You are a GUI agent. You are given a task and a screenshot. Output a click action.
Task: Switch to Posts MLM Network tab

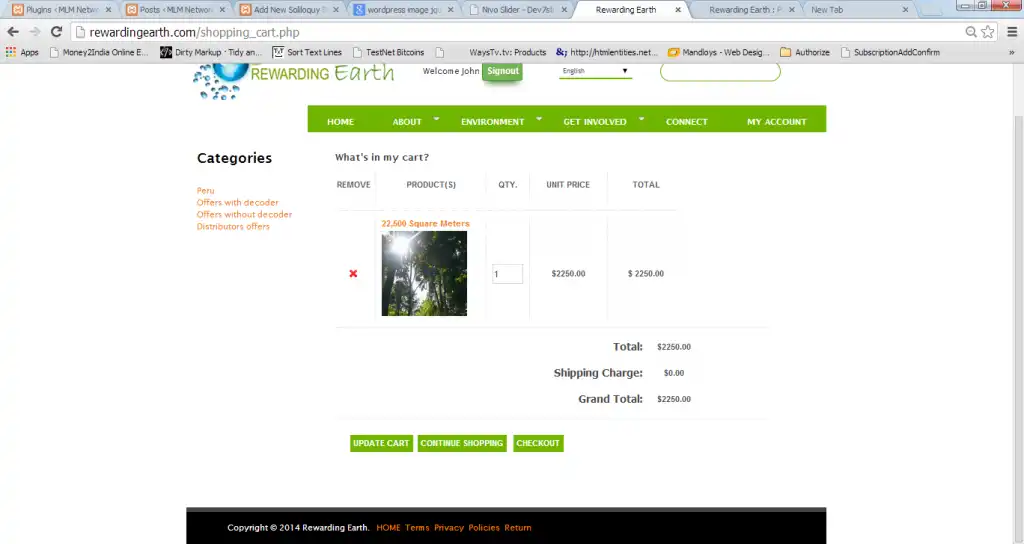[x=175, y=10]
